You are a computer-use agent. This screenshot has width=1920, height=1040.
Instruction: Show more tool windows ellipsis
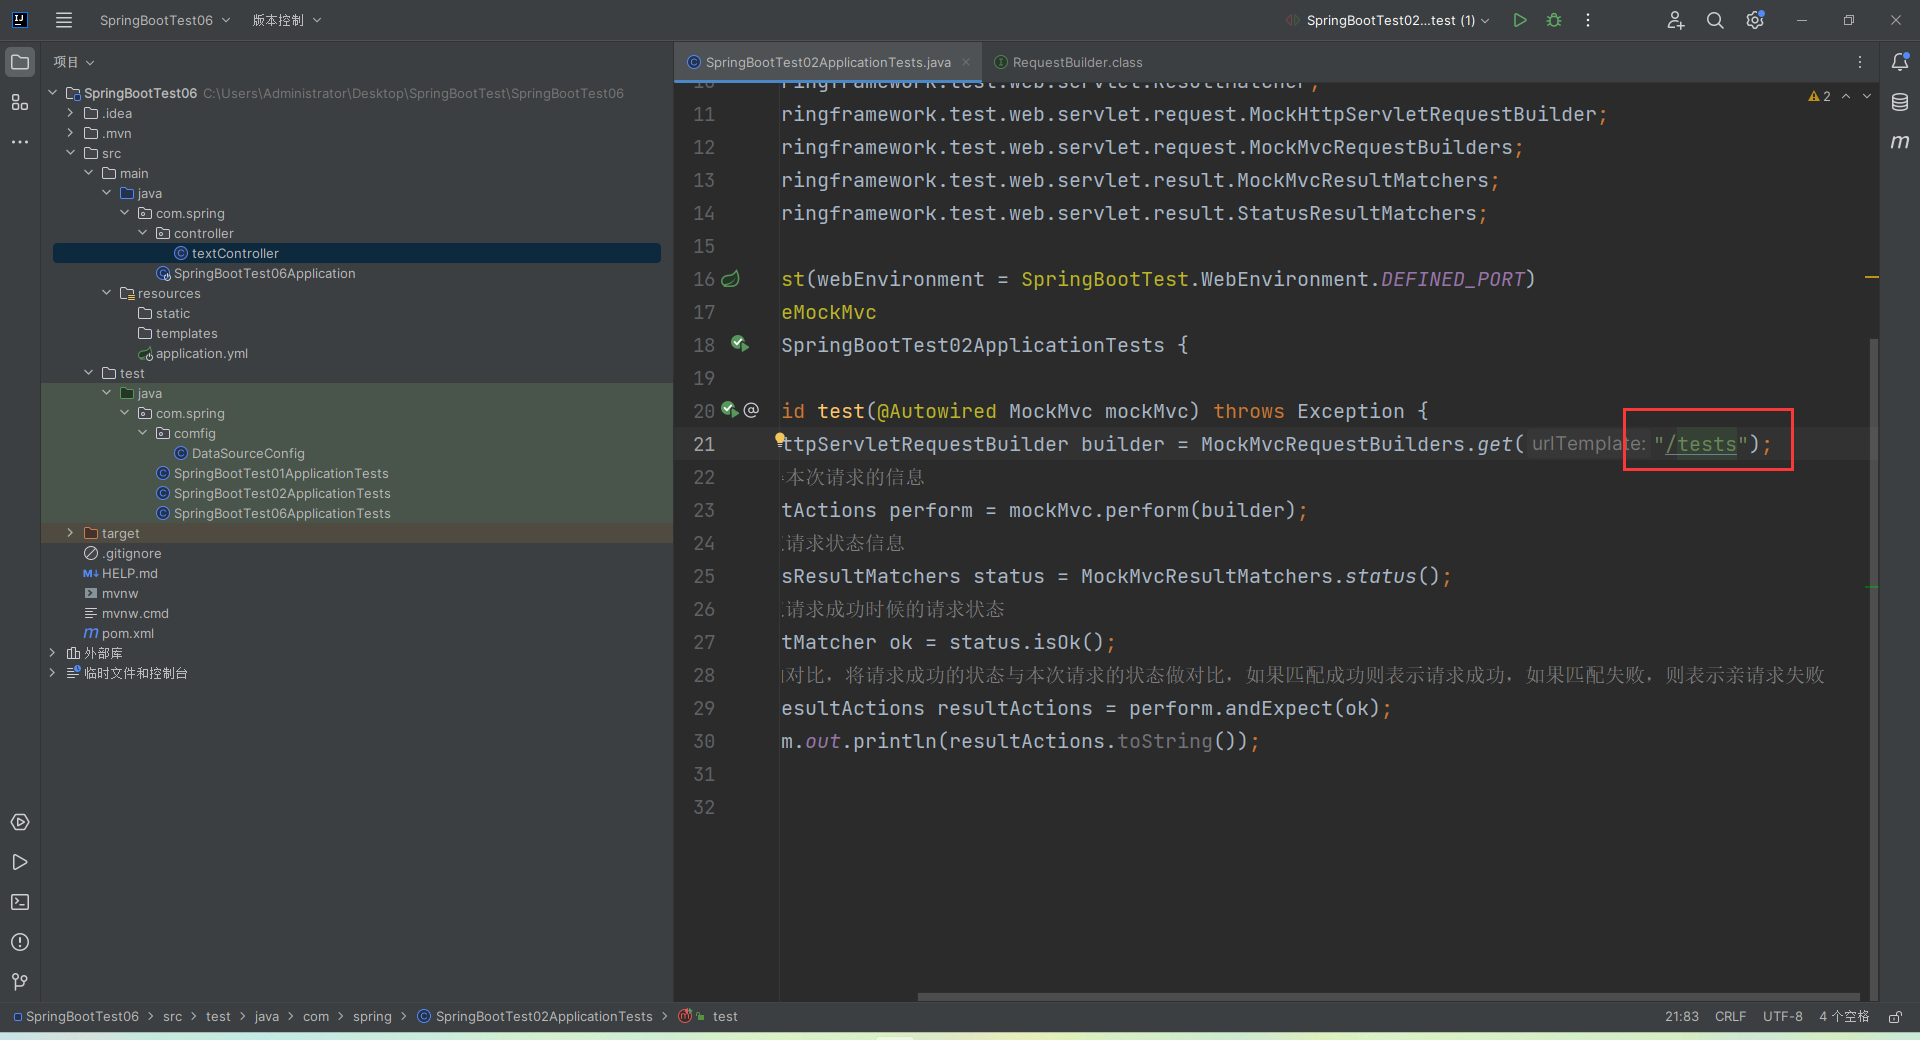[x=20, y=142]
